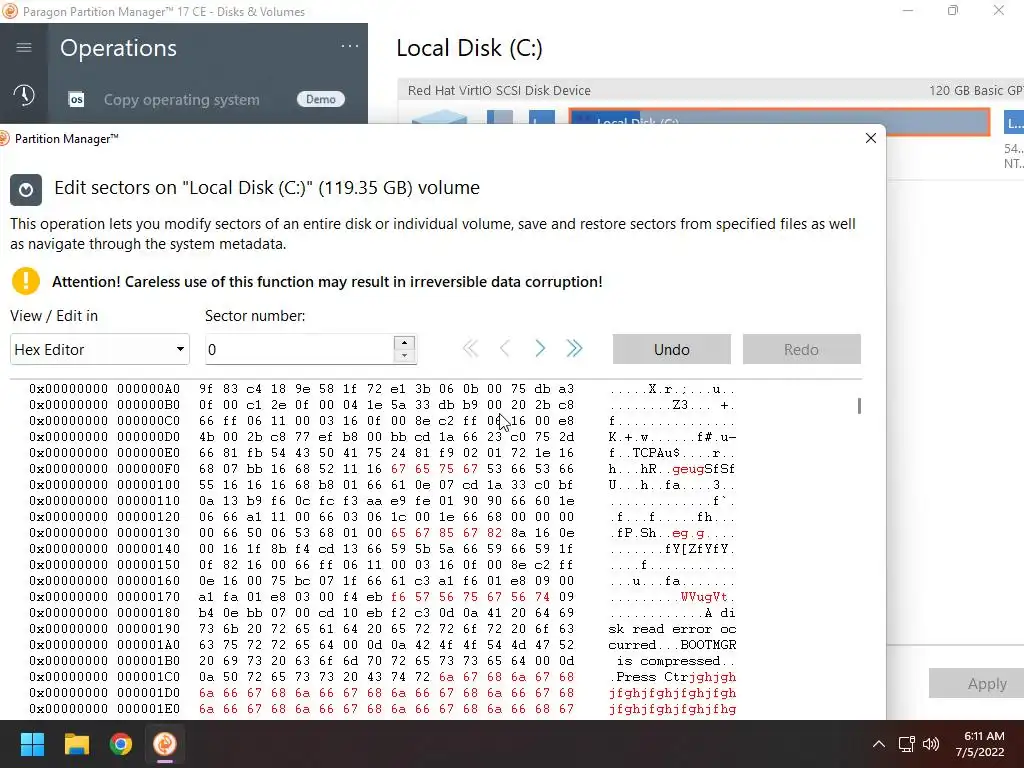Select Copy operating system operation
Image resolution: width=1024 pixels, height=768 pixels.
182,100
